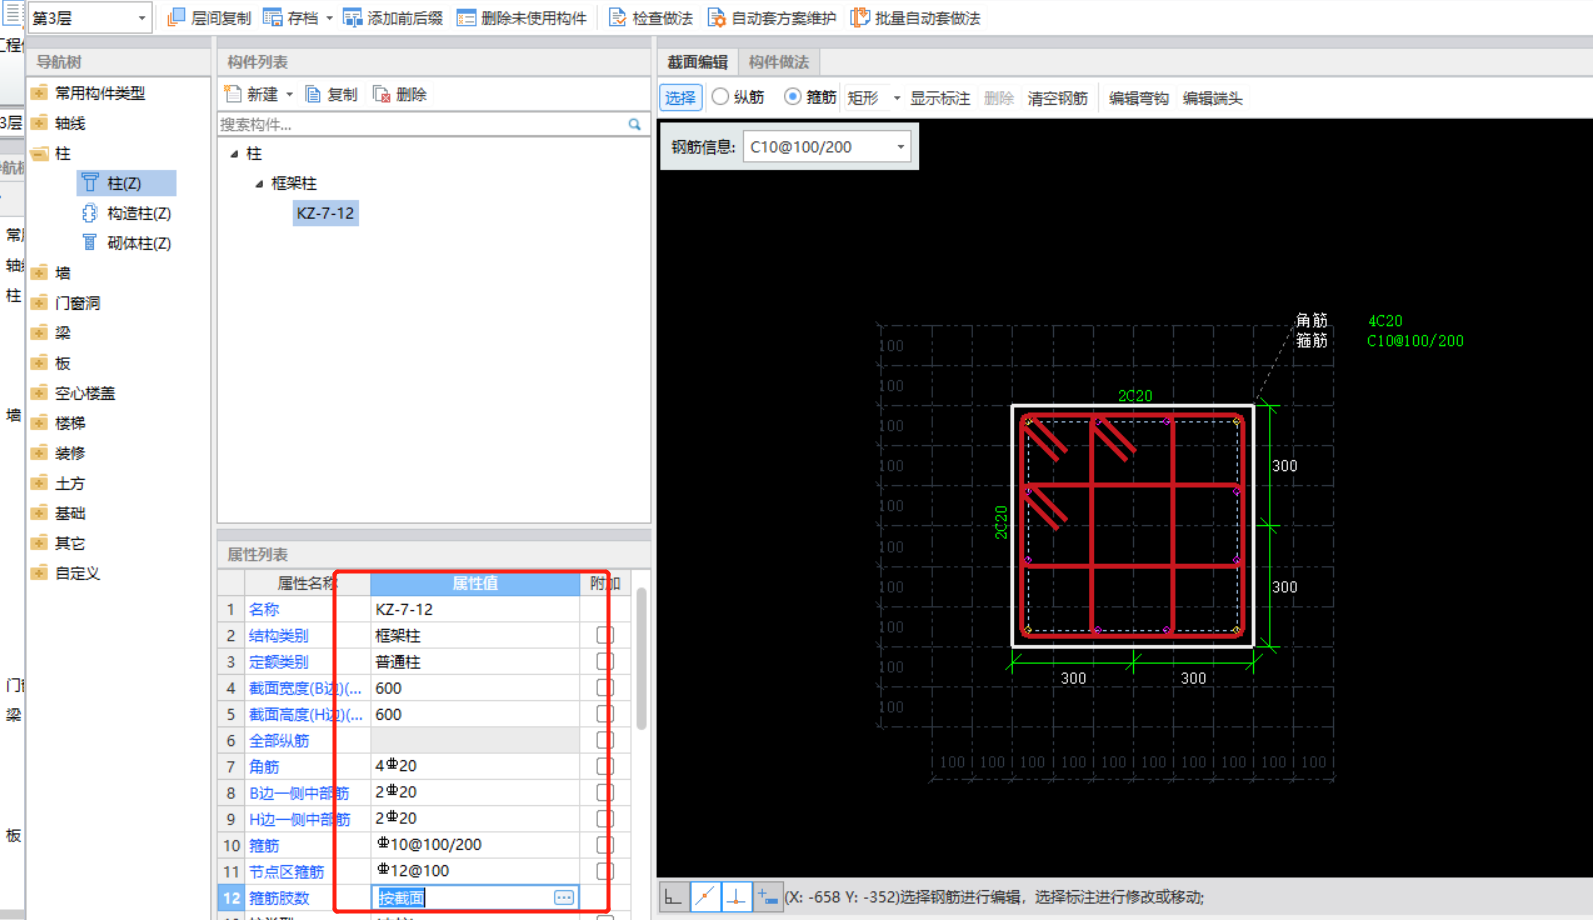This screenshot has height=920, width=1593.
Task: Tick the 附加 checkbox for 截面高度
Action: (605, 714)
